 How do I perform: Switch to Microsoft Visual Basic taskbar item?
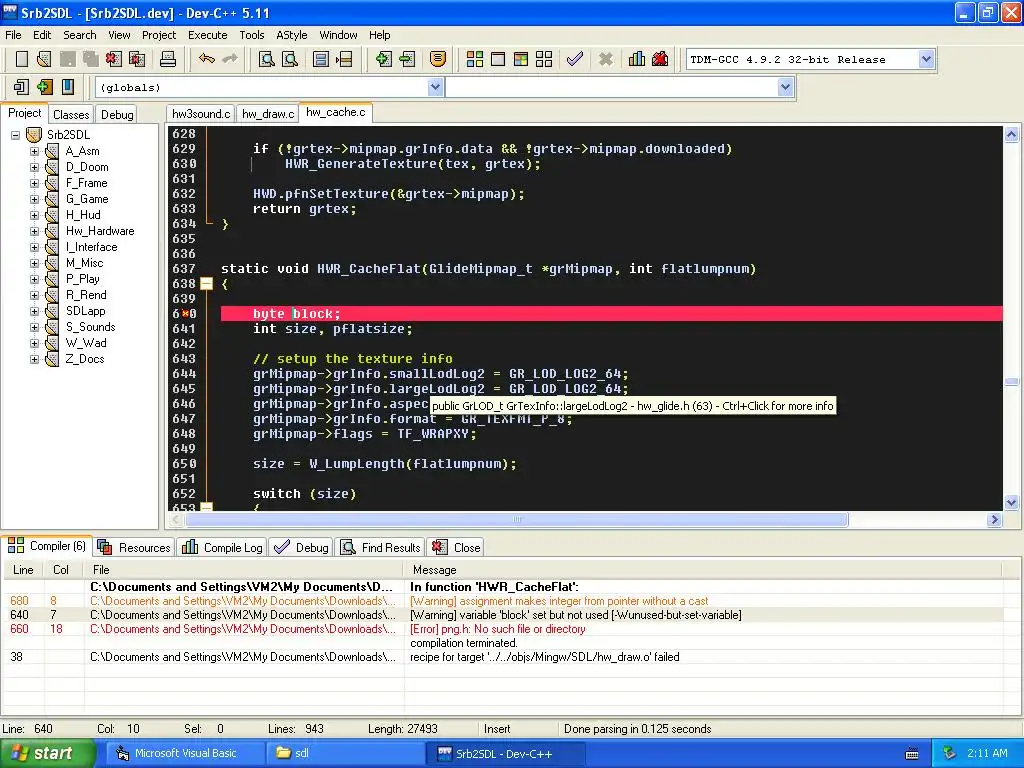184,753
